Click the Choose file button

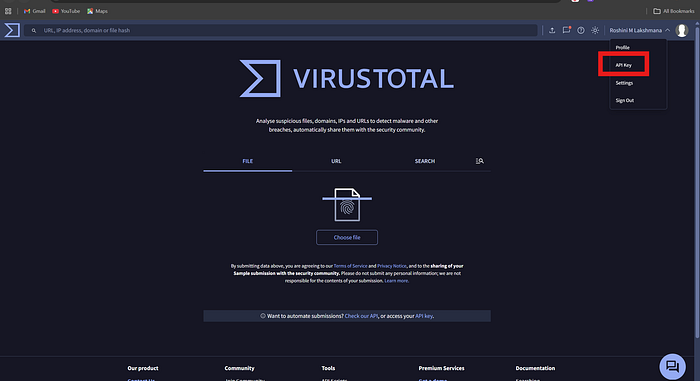click(347, 237)
